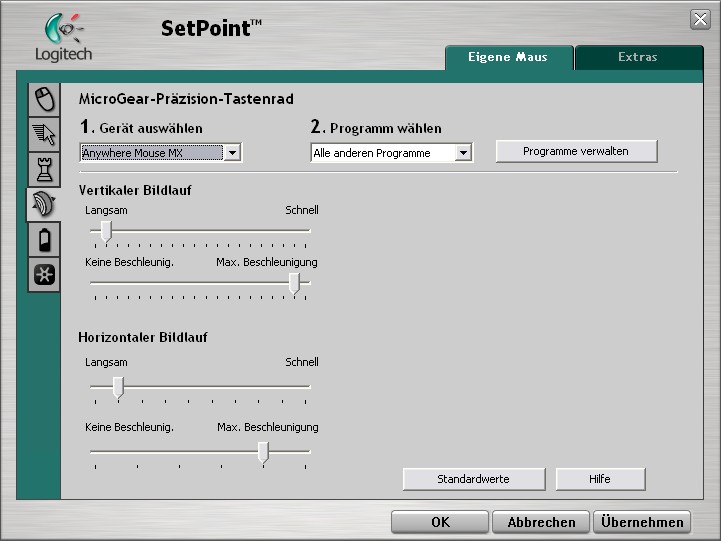721x541 pixels.
Task: Click the vertical scroll speed slider thumb
Action: 106,231
